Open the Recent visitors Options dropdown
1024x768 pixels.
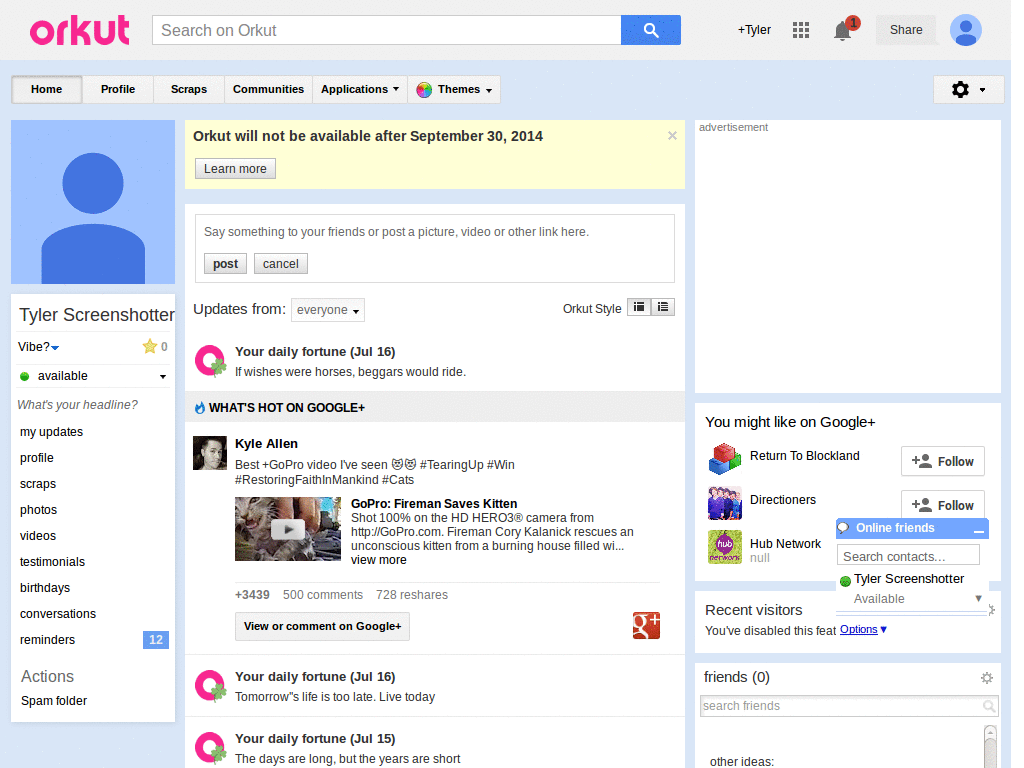point(863,630)
